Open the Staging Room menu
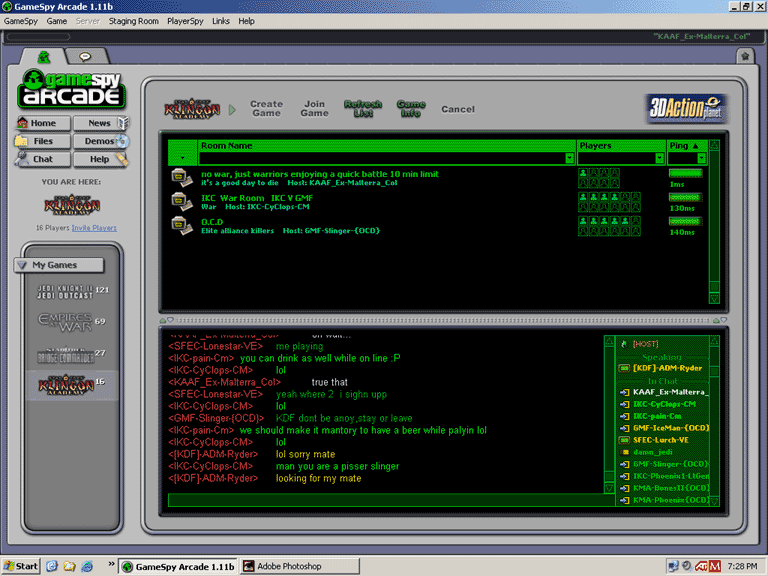This screenshot has width=768, height=576. pos(133,21)
